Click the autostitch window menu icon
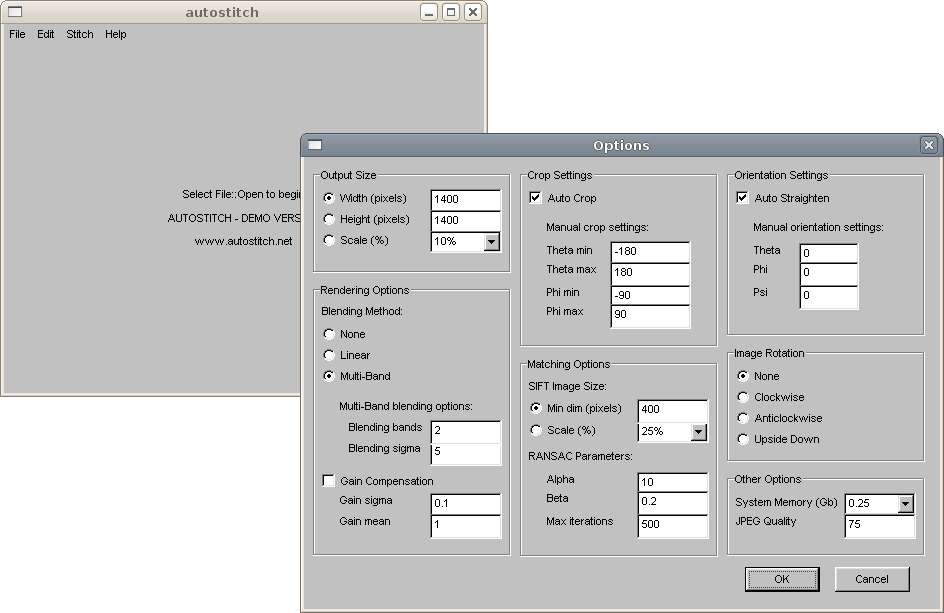This screenshot has width=944, height=613. tap(15, 12)
